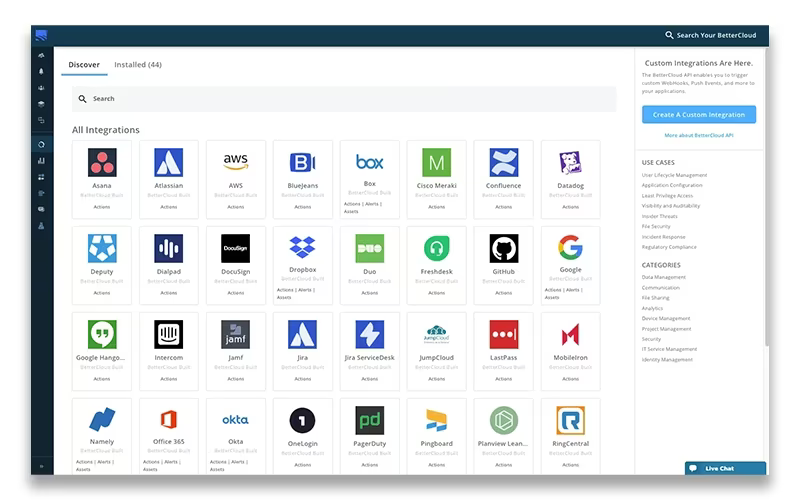The height and width of the screenshot is (500, 800).
Task: Filter by Application Configuration use case
Action: click(x=672, y=185)
